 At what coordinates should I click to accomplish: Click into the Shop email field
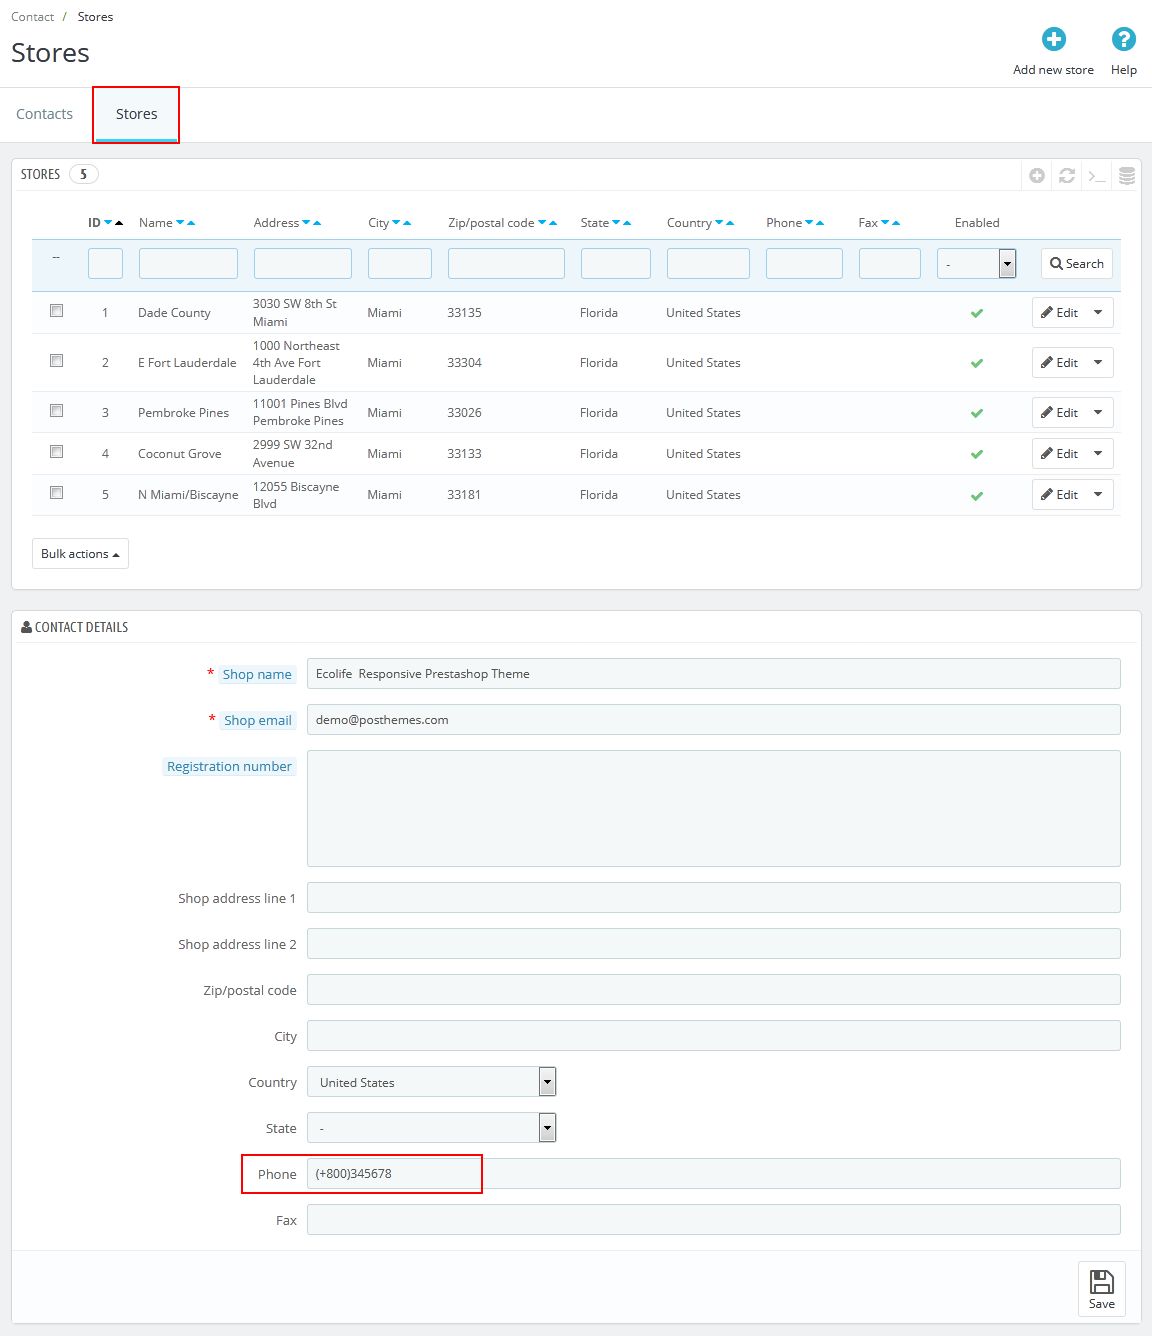tap(713, 720)
